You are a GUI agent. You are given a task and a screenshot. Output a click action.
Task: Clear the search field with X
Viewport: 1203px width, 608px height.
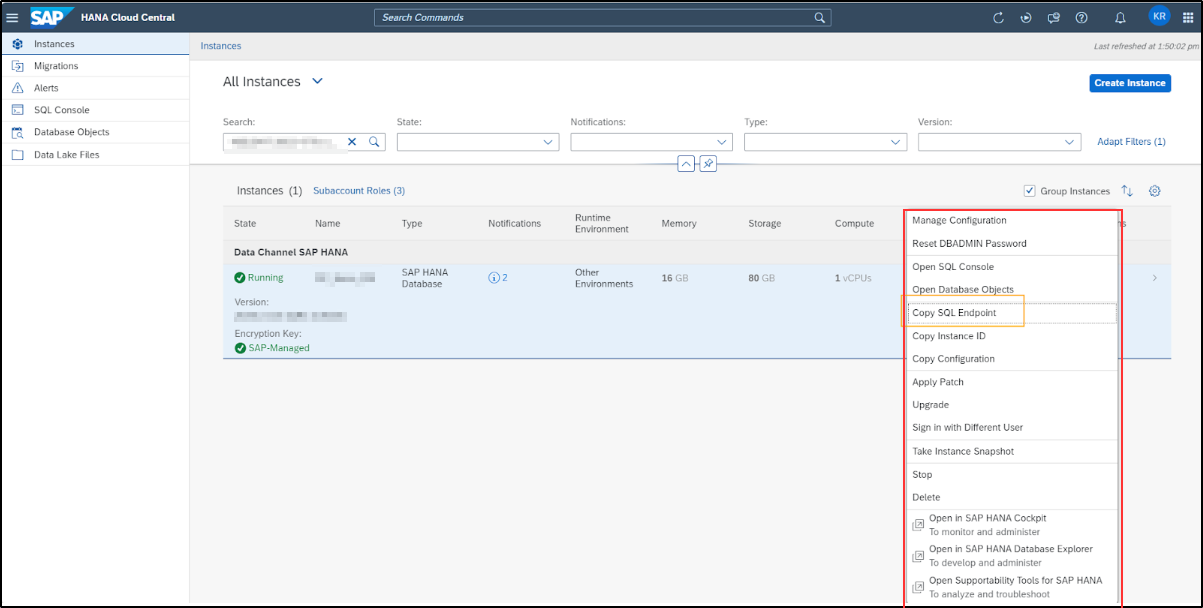point(352,142)
